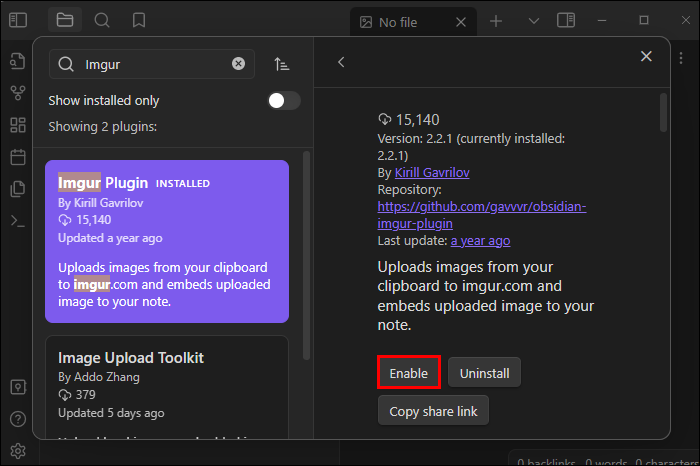Open the tab list dropdown chevron
Screen dimensions: 700x466
click(533, 21)
